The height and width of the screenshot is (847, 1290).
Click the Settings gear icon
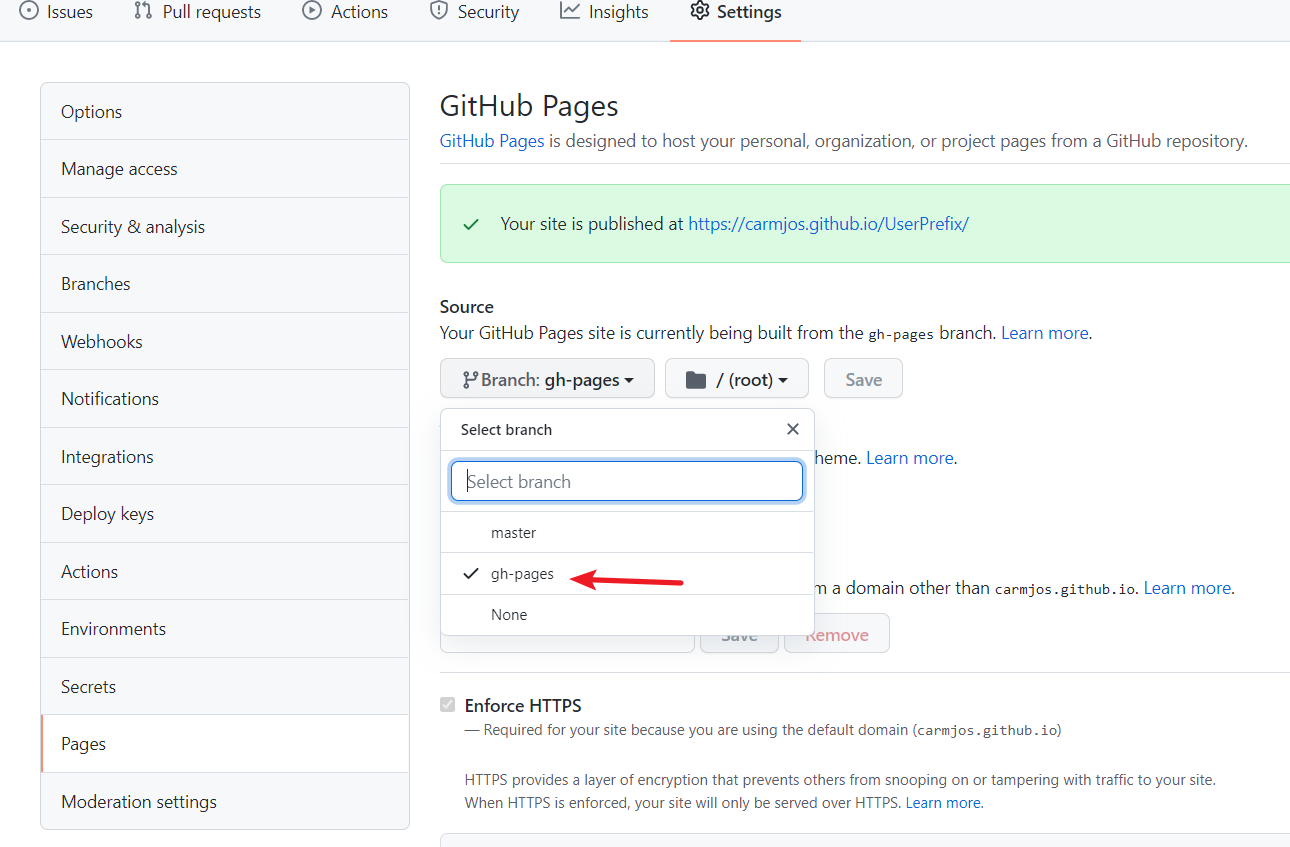[700, 11]
